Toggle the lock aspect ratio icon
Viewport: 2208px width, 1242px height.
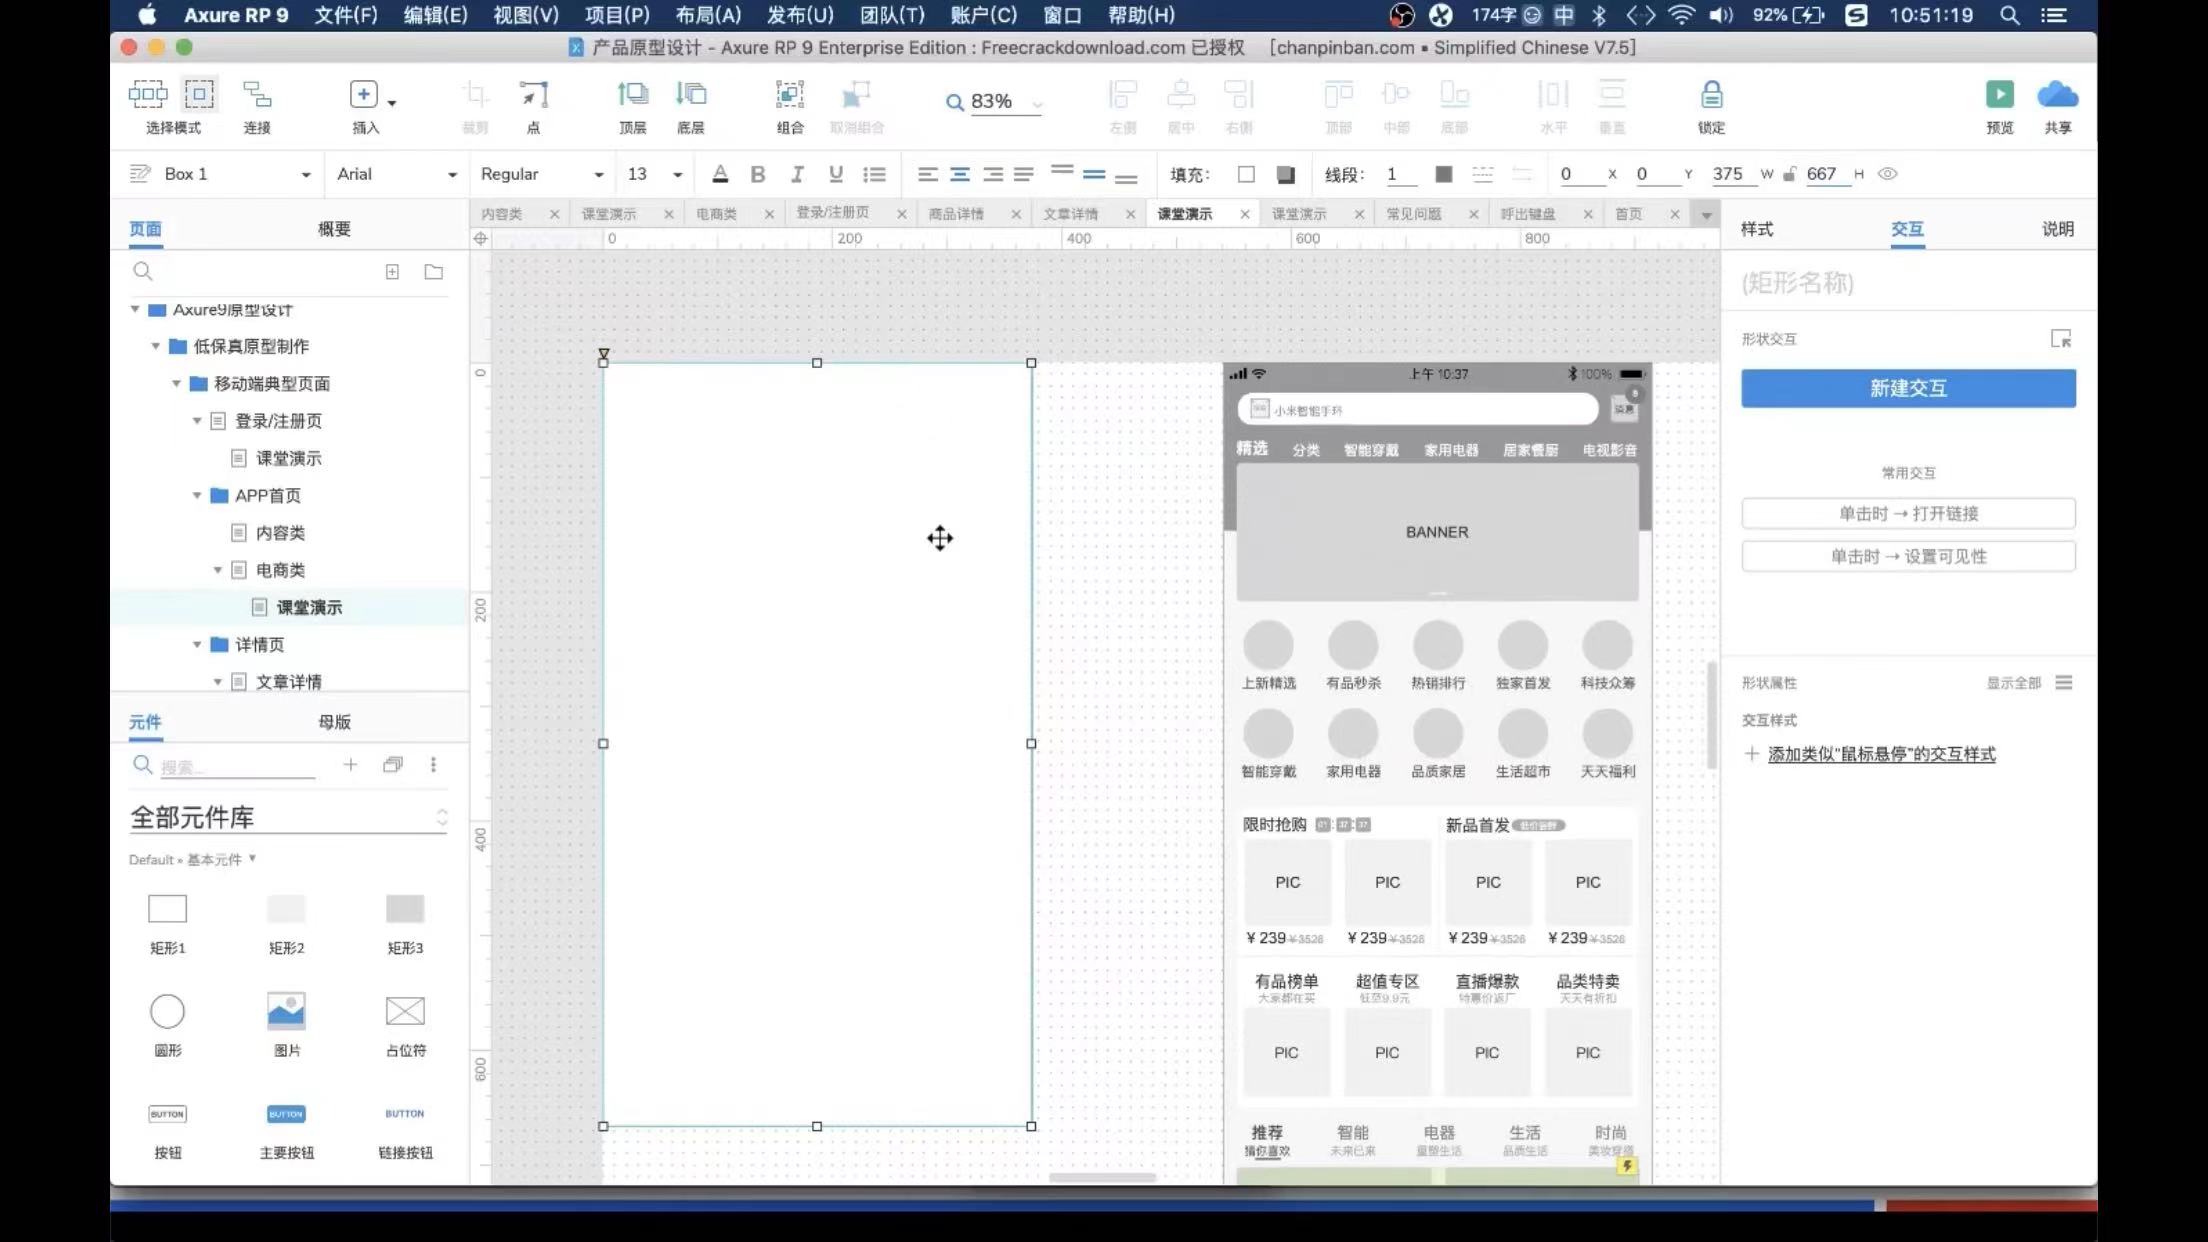[1789, 174]
